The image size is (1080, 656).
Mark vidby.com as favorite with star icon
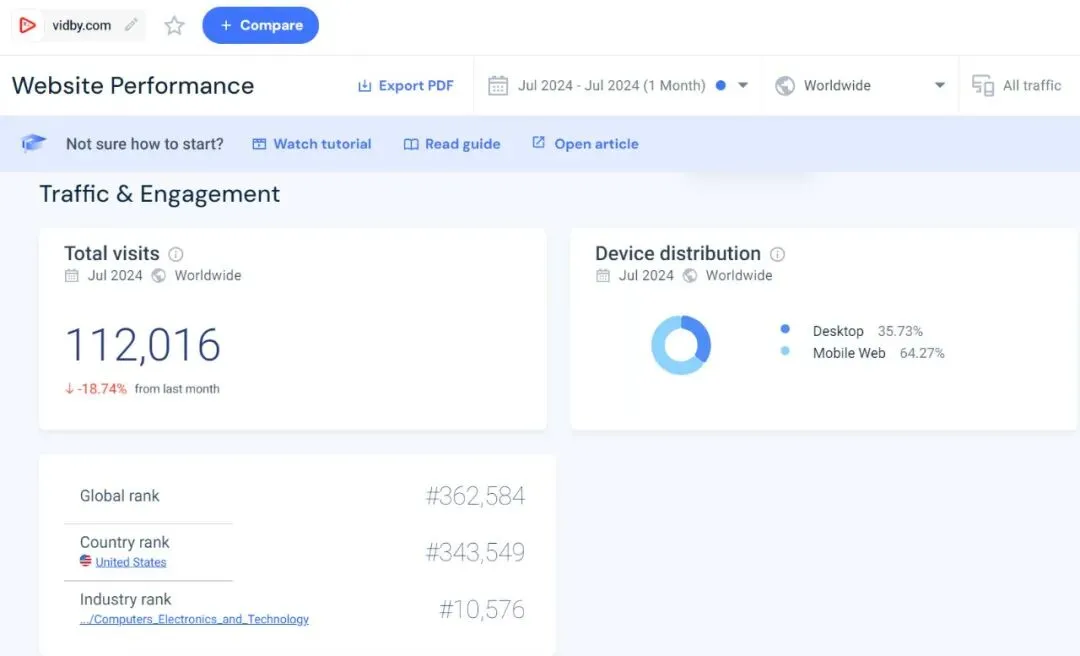[x=174, y=25]
